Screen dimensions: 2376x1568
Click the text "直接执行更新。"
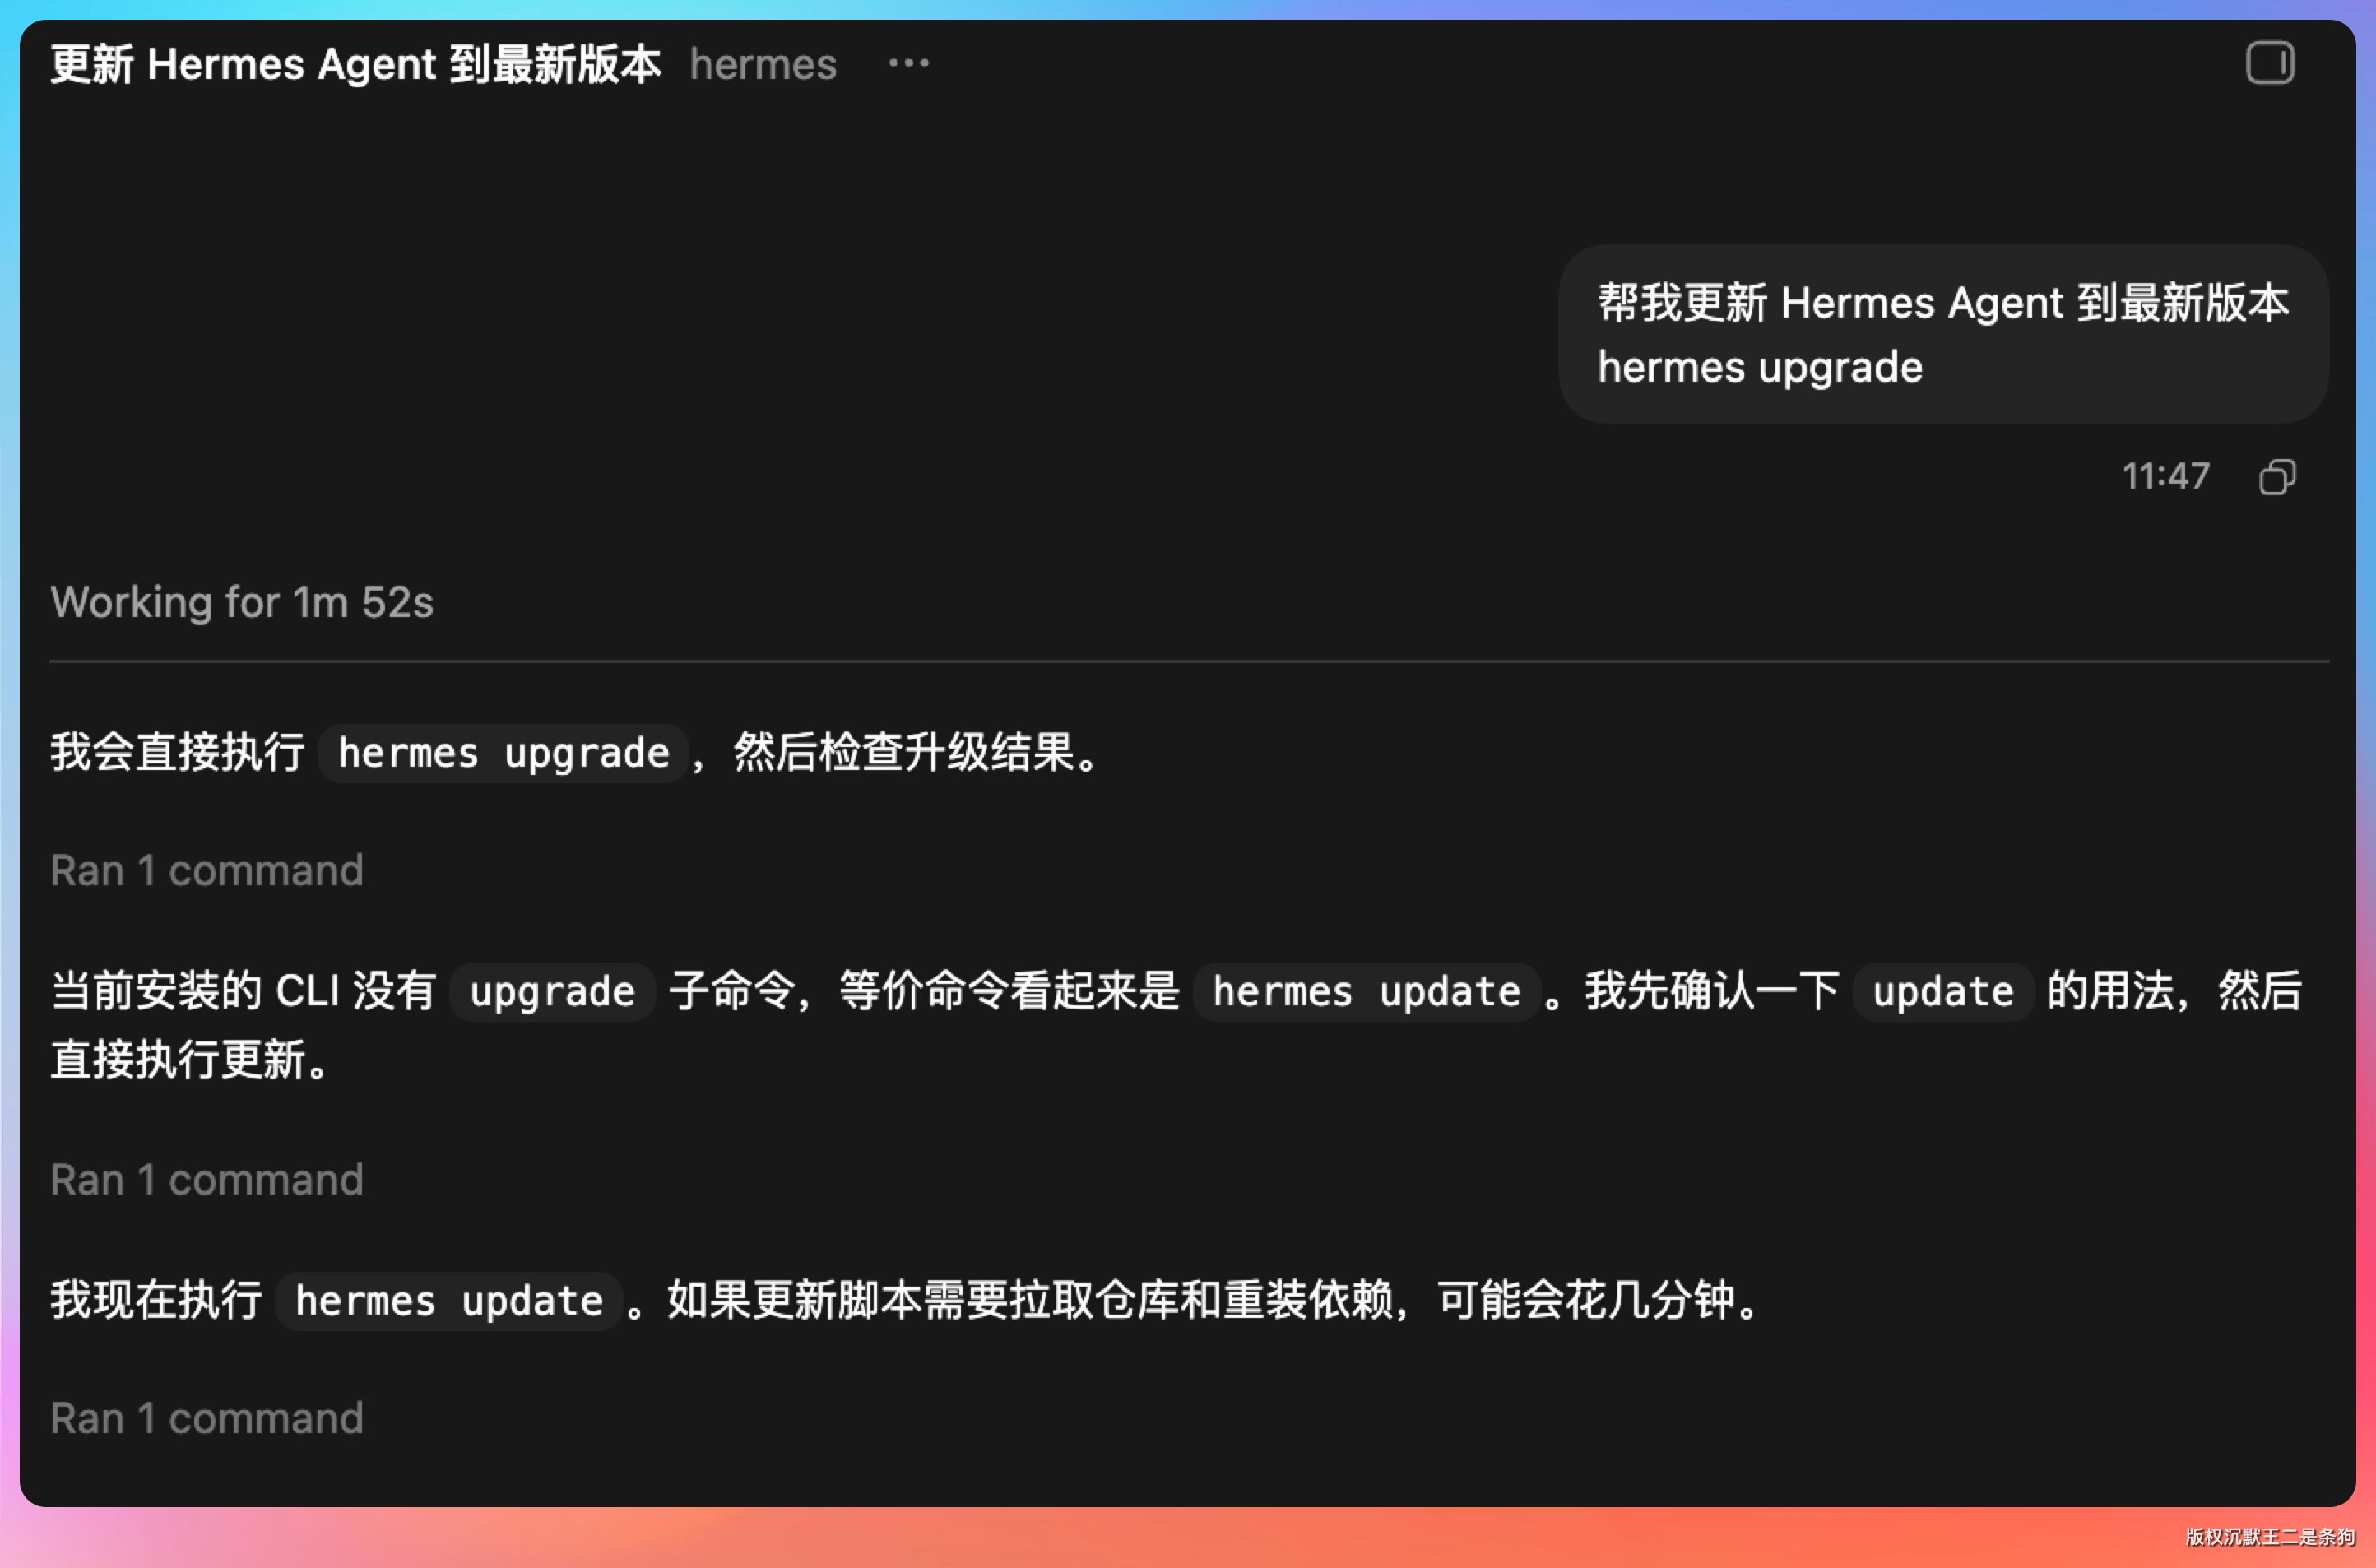190,1059
